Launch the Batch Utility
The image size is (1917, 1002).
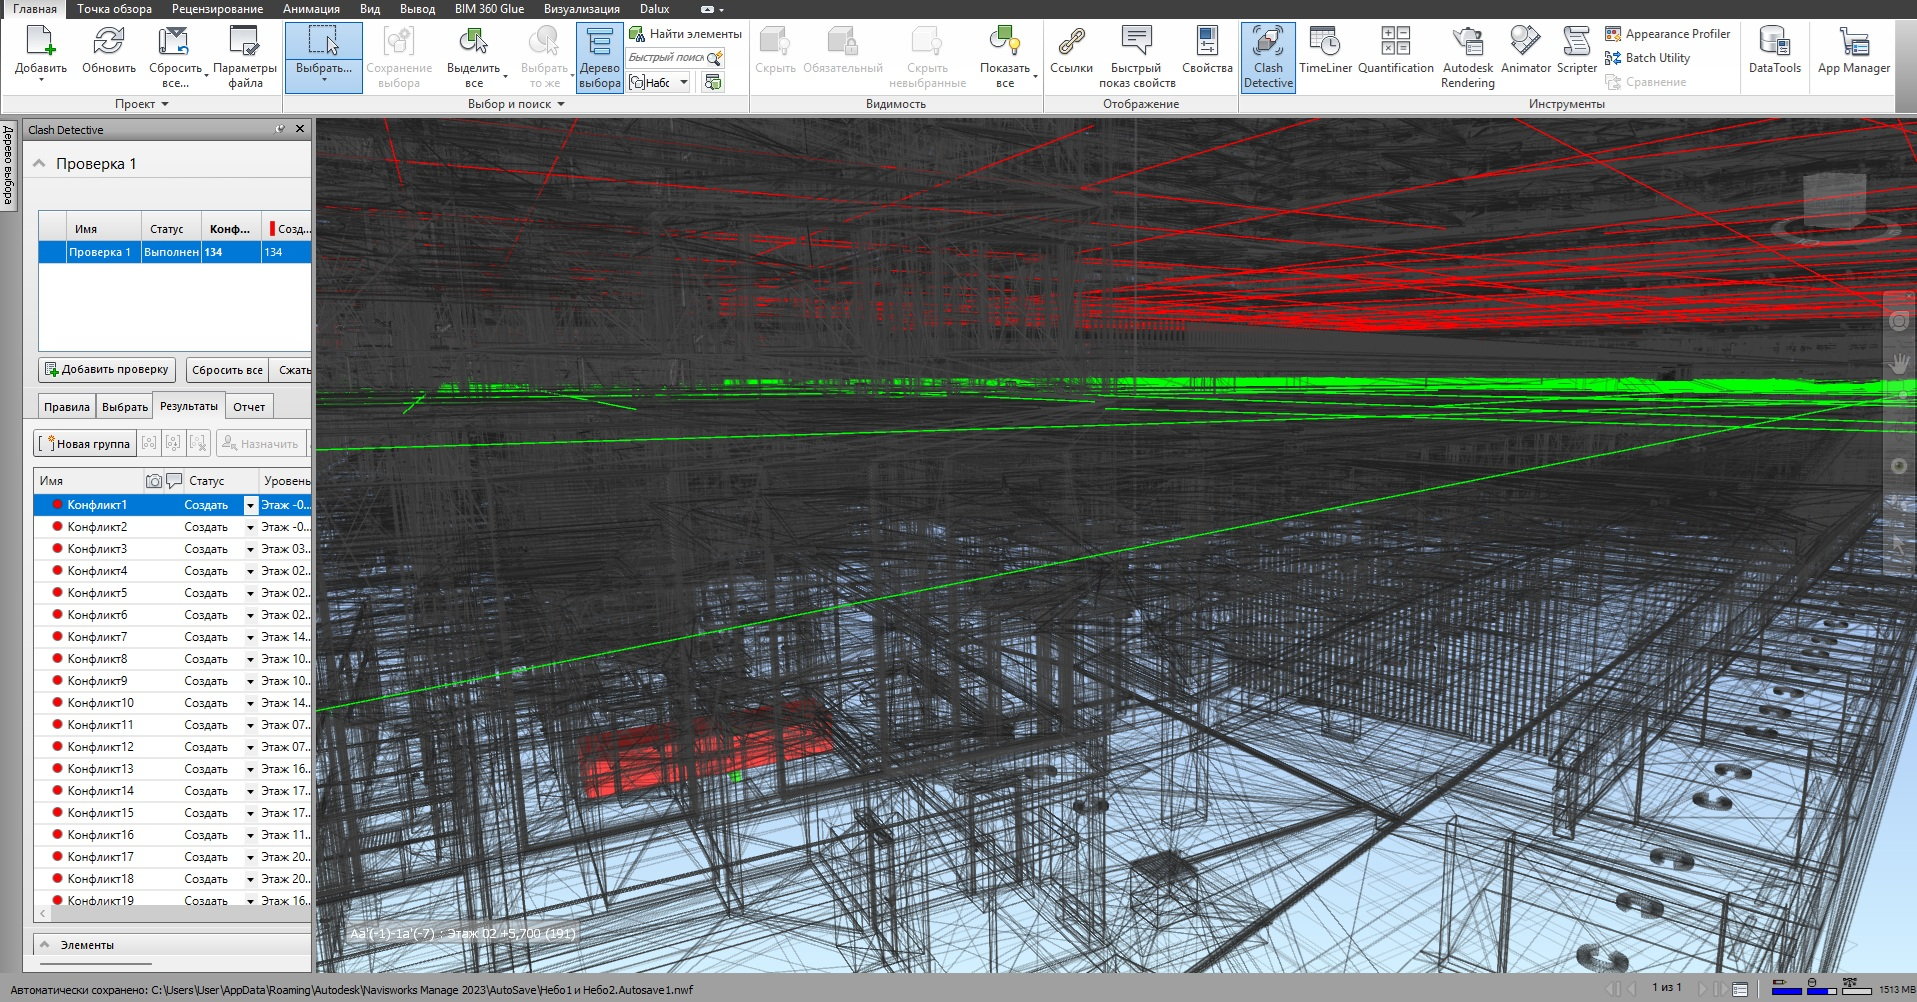[1647, 58]
